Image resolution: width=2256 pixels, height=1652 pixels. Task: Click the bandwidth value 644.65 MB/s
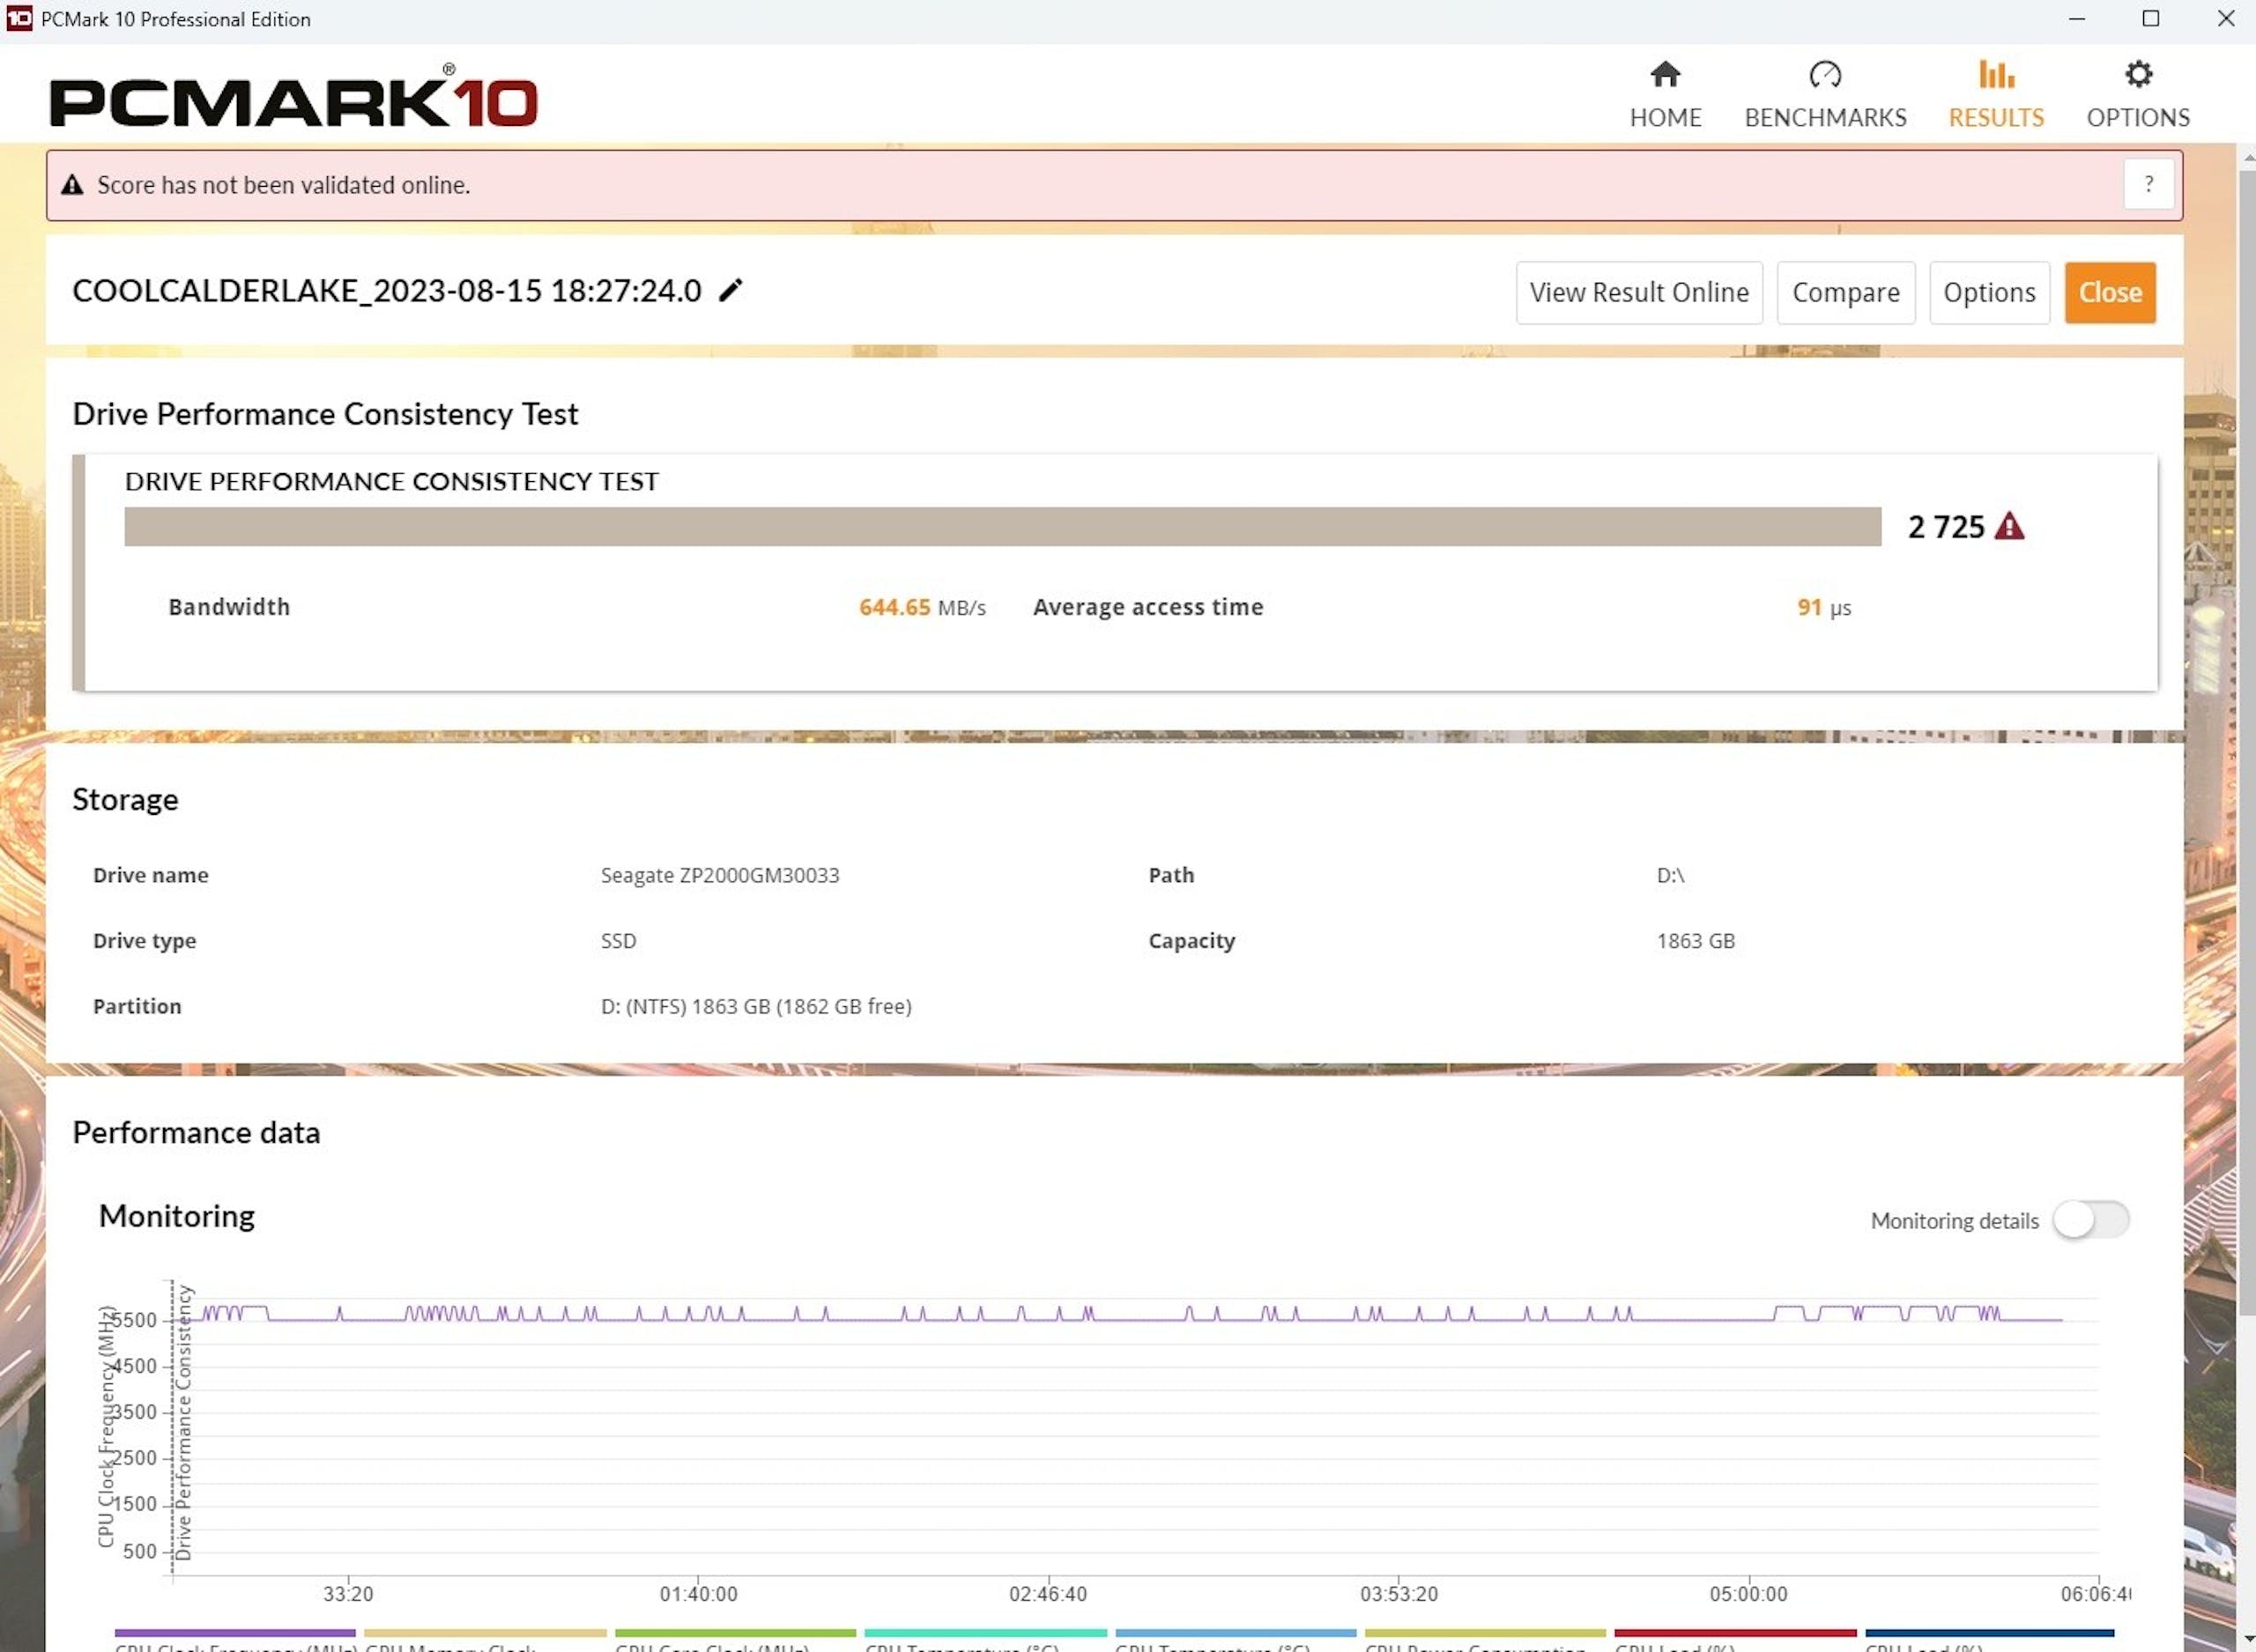[x=922, y=607]
